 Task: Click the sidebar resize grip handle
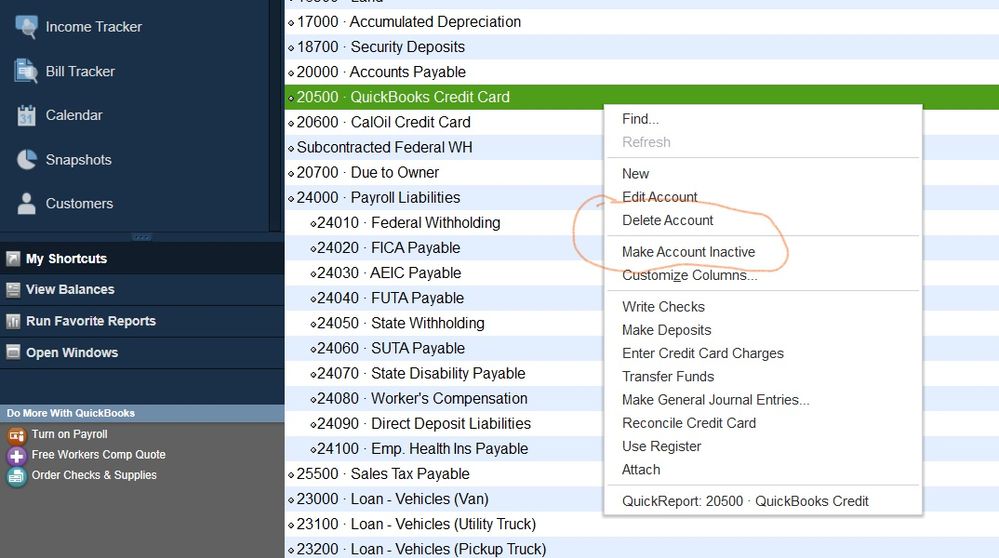141,237
